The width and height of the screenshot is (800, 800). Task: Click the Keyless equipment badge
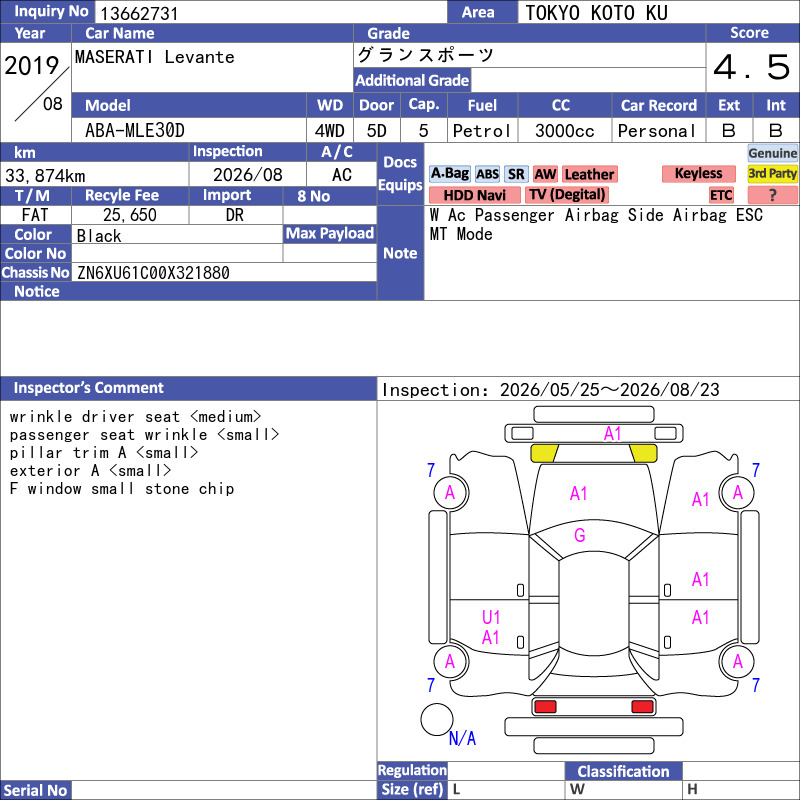(698, 173)
